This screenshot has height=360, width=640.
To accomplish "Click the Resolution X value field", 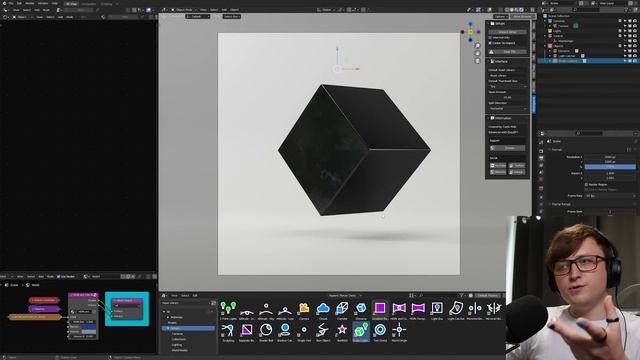I will (610, 157).
